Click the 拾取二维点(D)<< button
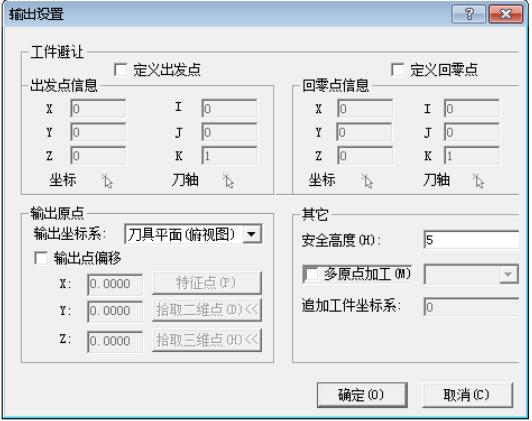This screenshot has width=532, height=421. [207, 310]
